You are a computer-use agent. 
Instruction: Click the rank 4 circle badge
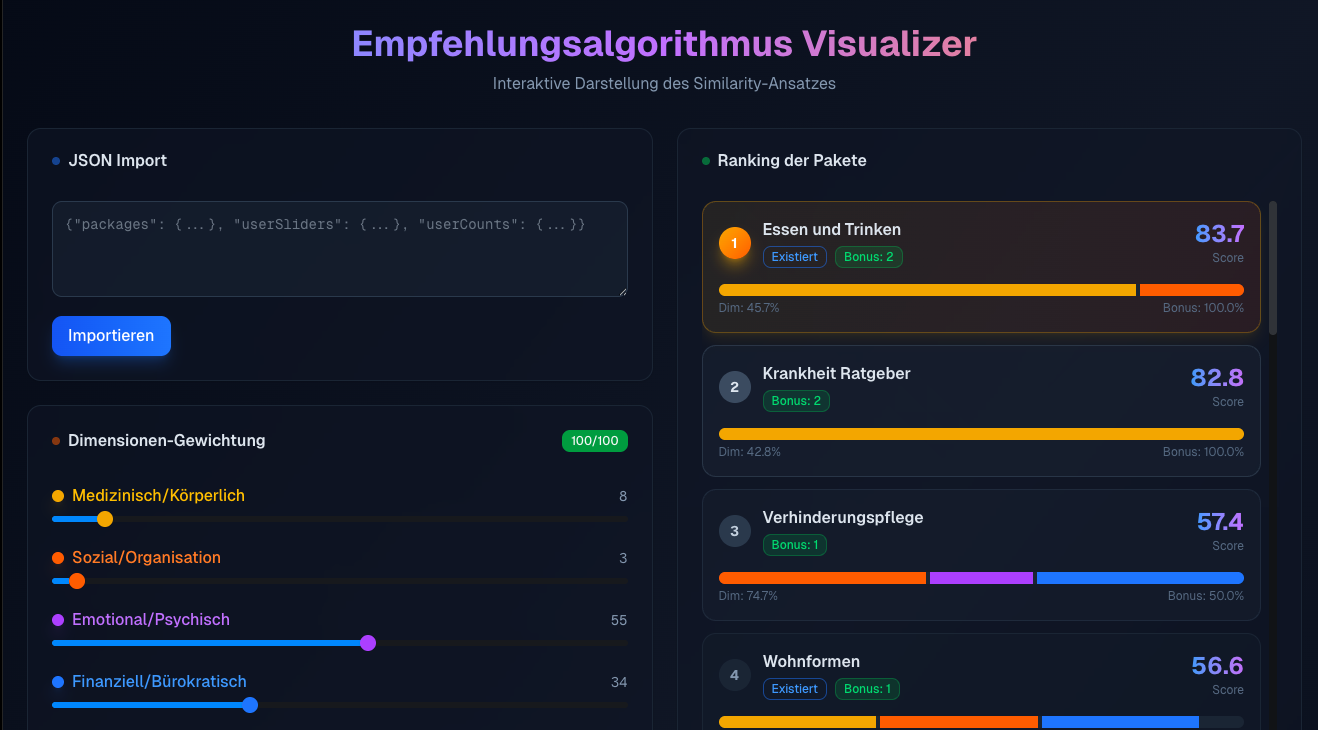coord(734,675)
